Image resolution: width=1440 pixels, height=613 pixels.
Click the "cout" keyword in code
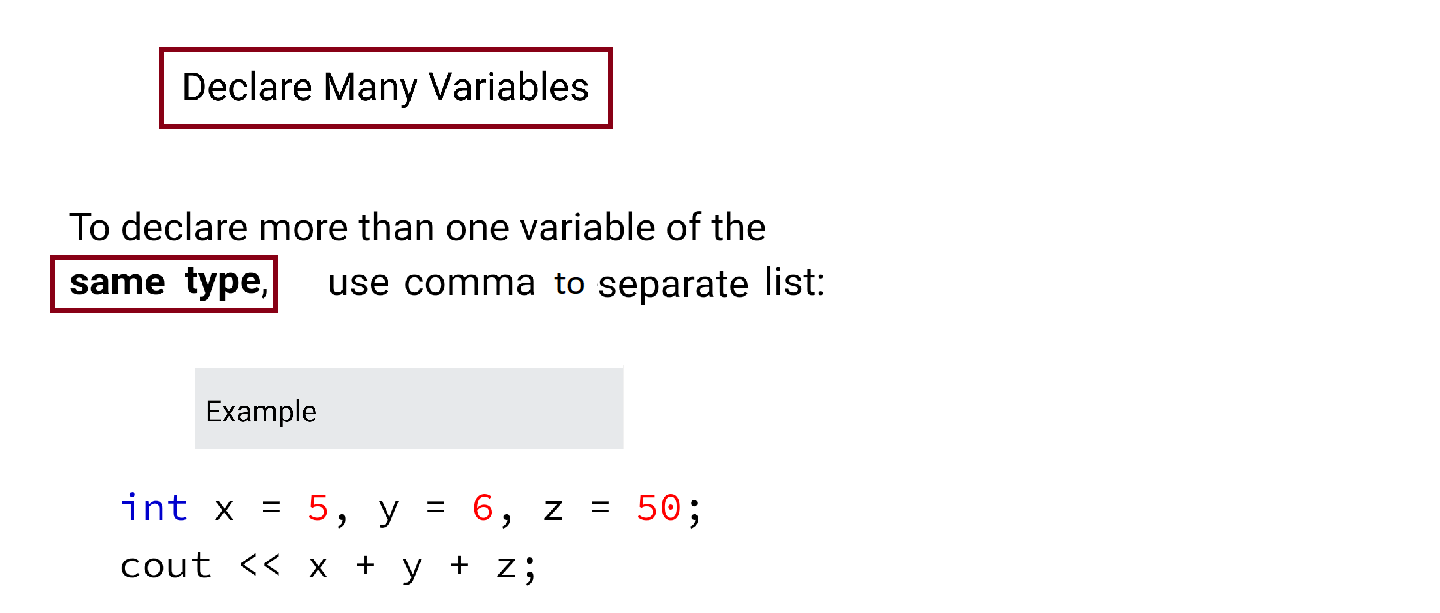click(x=165, y=567)
